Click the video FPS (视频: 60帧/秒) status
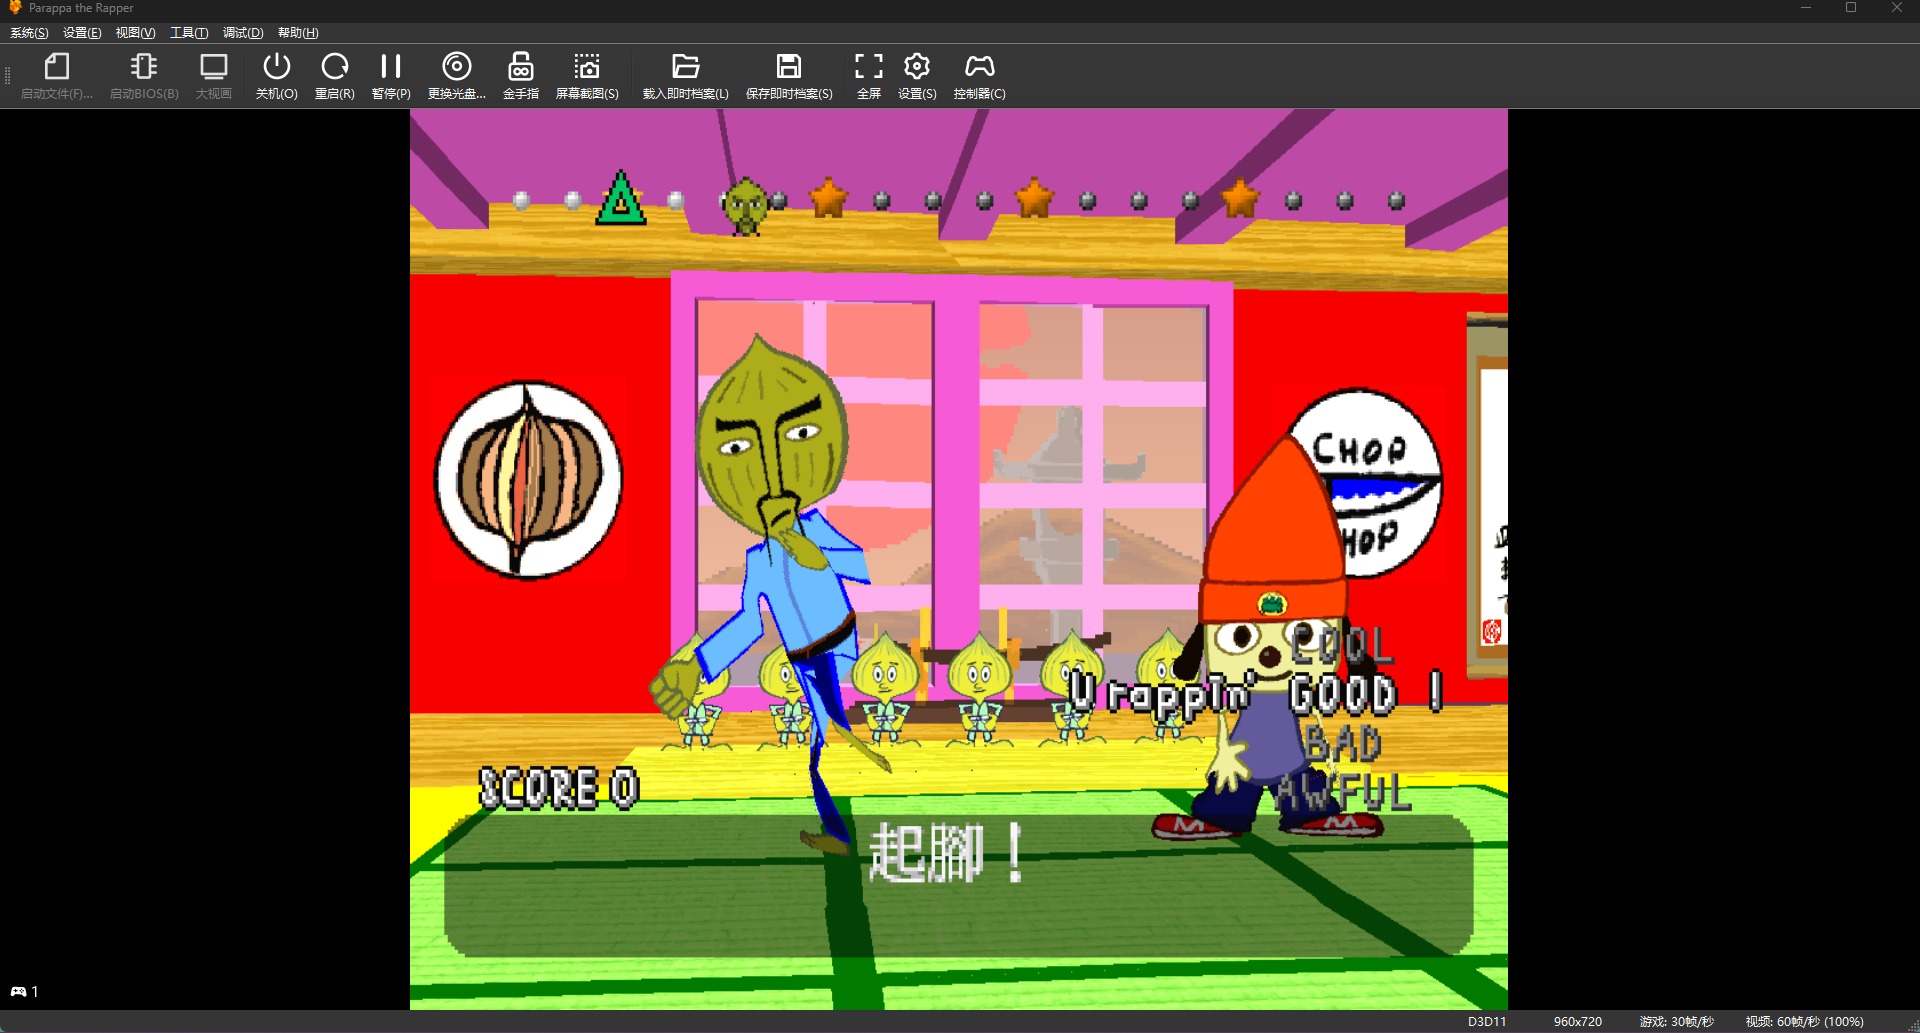Image resolution: width=1920 pixels, height=1033 pixels. coord(1805,1022)
